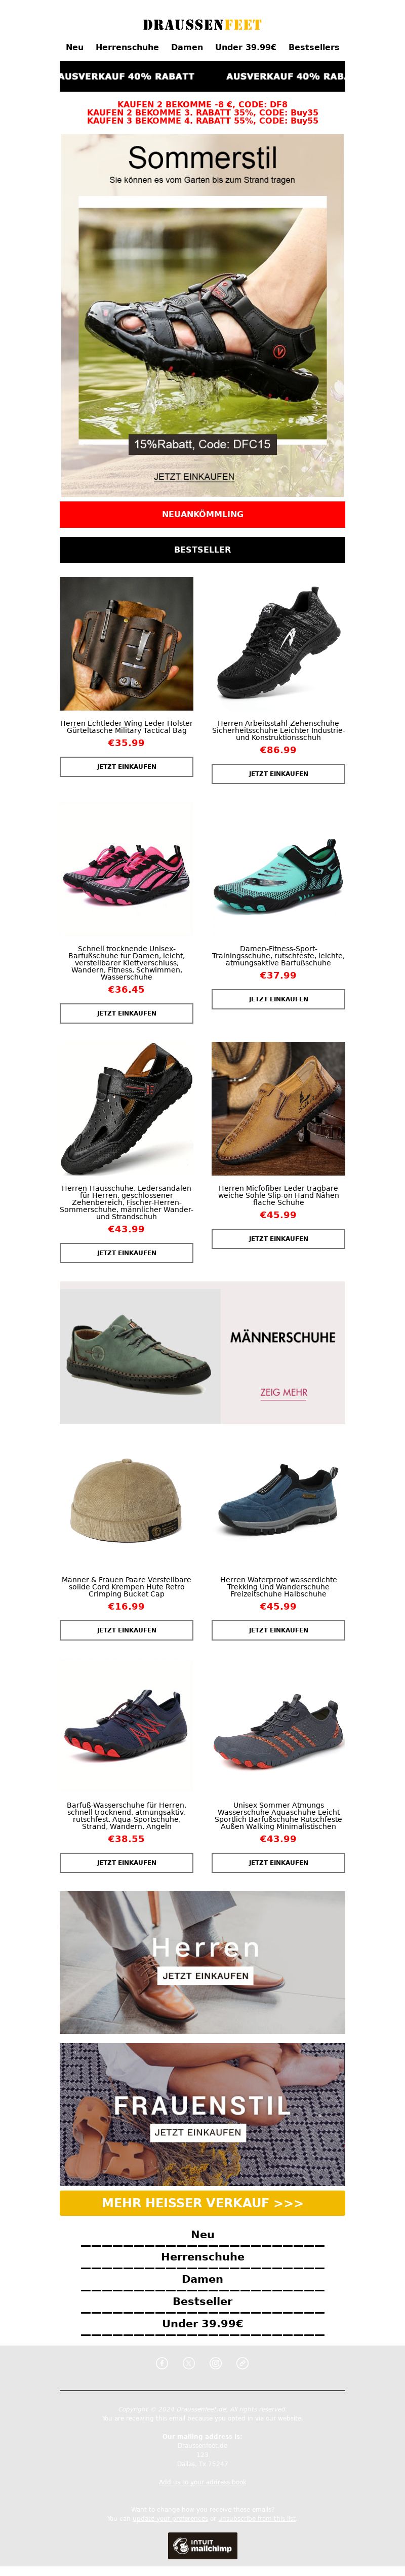Open the Bestsellers top navigation link
This screenshot has height=2576, width=405.
[x=314, y=47]
